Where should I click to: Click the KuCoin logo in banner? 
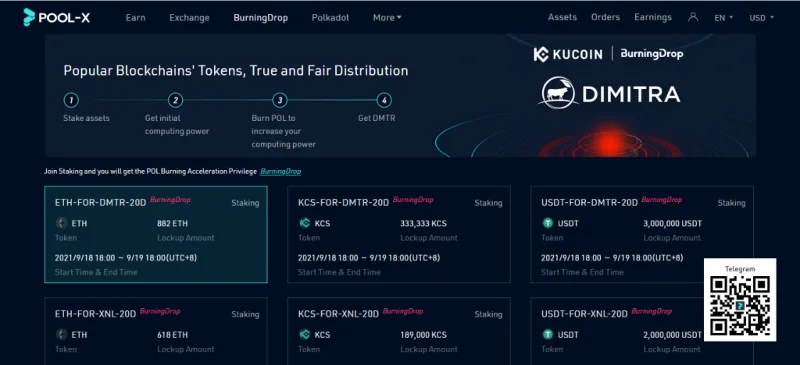[x=568, y=54]
